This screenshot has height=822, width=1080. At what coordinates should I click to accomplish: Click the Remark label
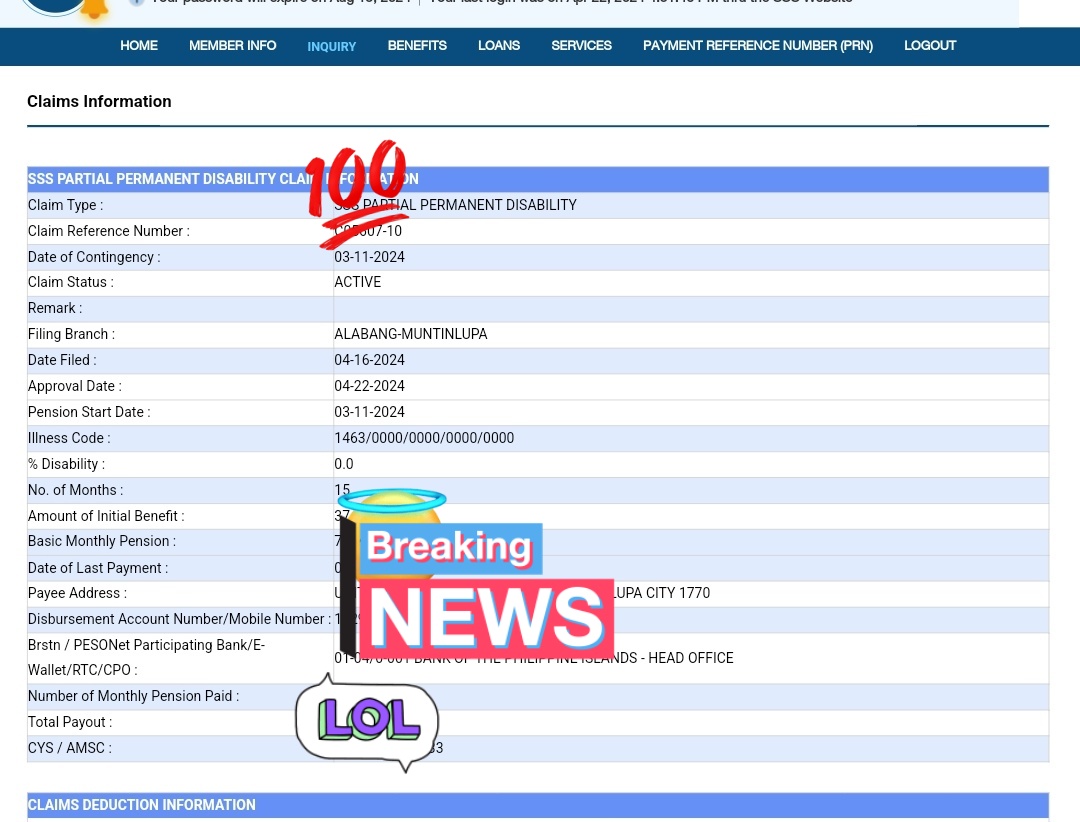55,308
